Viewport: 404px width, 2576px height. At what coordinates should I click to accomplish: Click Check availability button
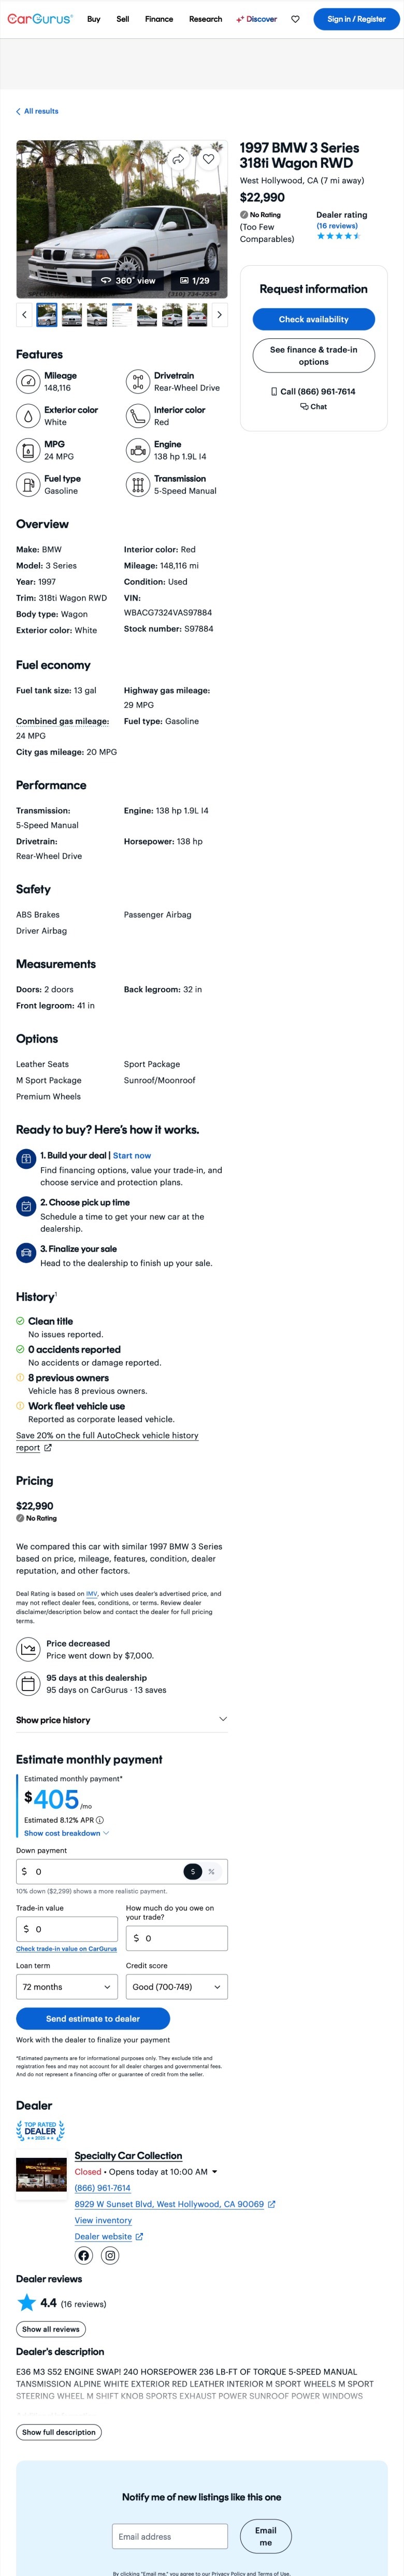313,319
